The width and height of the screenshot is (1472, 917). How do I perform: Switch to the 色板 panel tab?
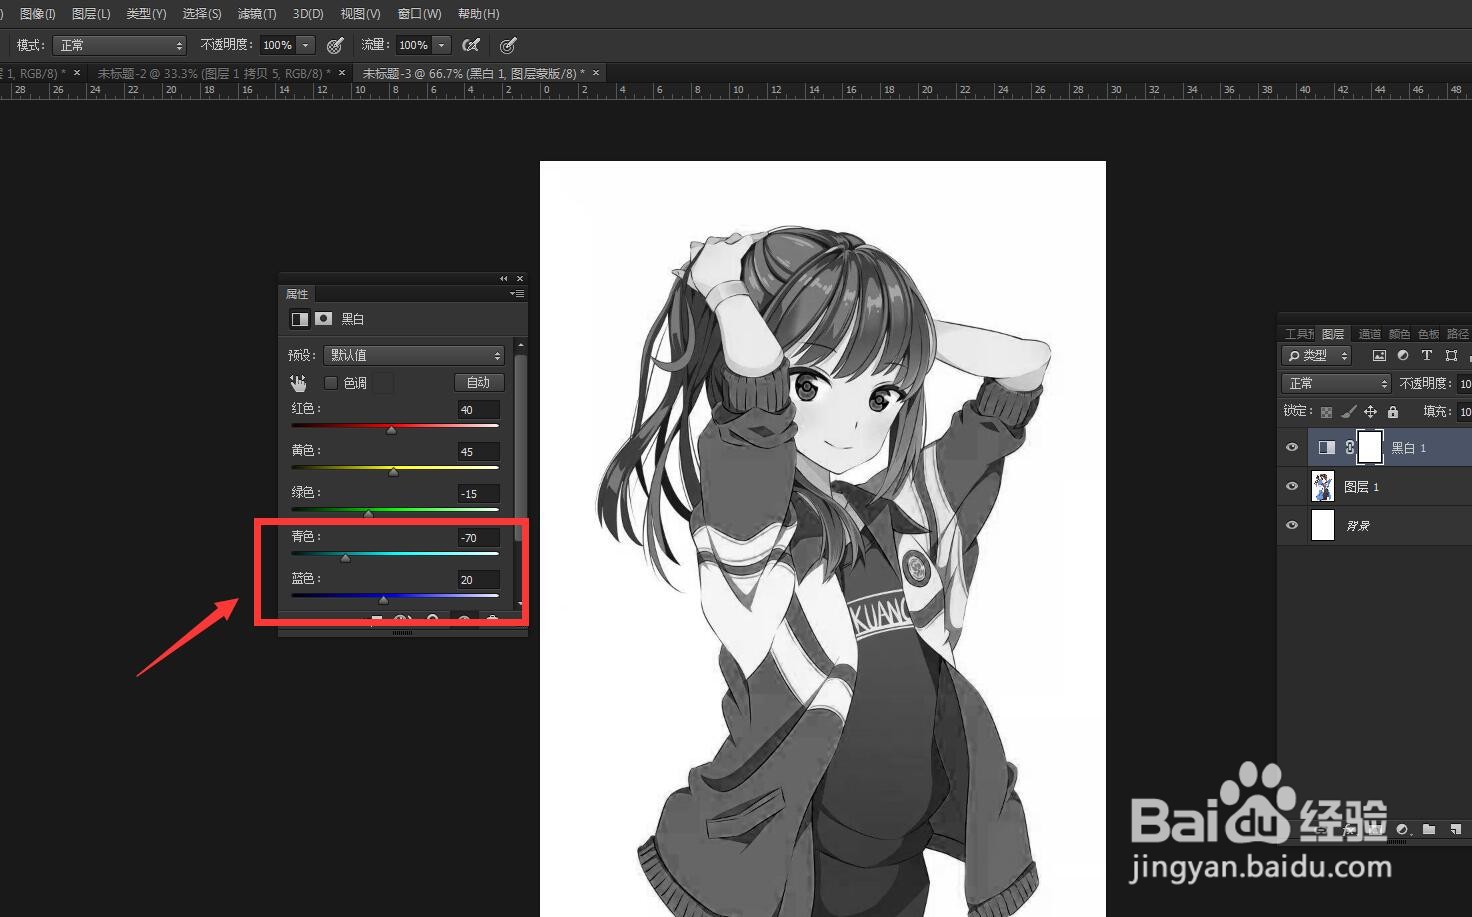(x=1428, y=334)
